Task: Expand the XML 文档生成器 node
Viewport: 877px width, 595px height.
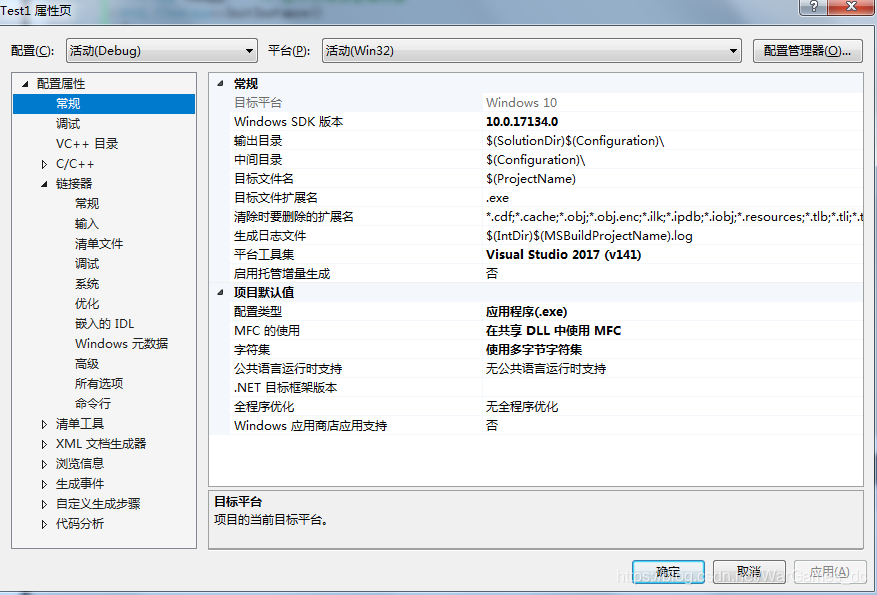Action: [44, 444]
